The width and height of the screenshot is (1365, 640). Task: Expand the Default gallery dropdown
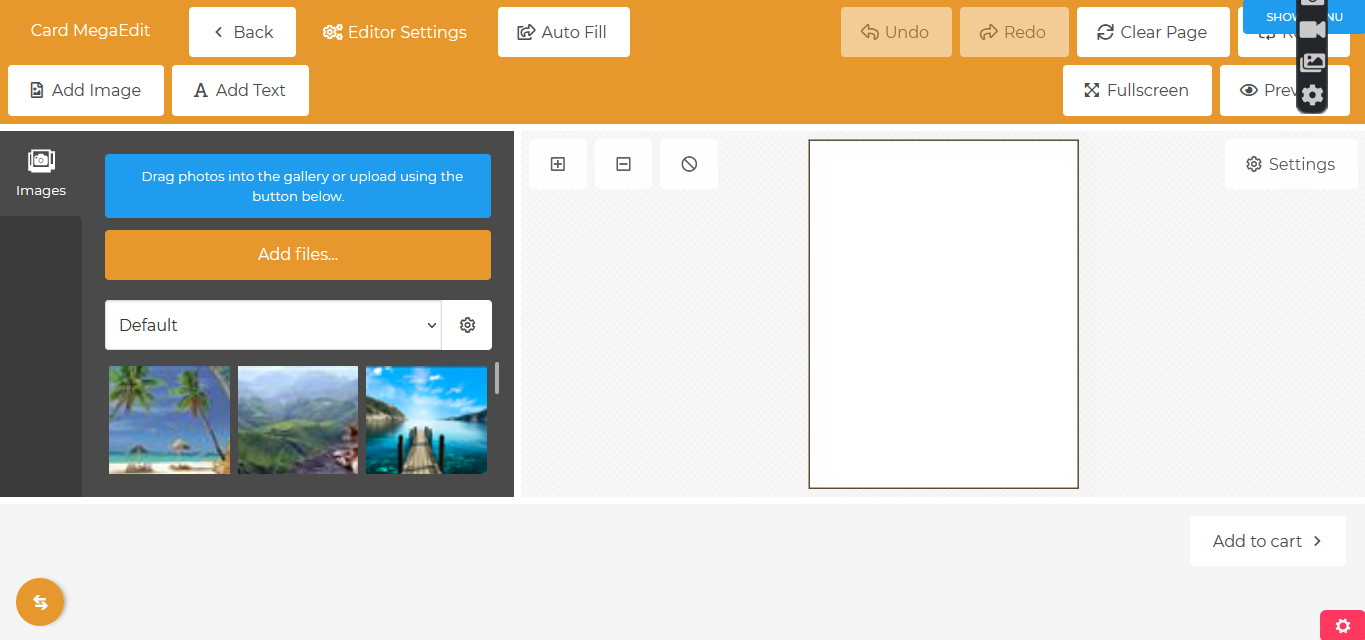[273, 325]
